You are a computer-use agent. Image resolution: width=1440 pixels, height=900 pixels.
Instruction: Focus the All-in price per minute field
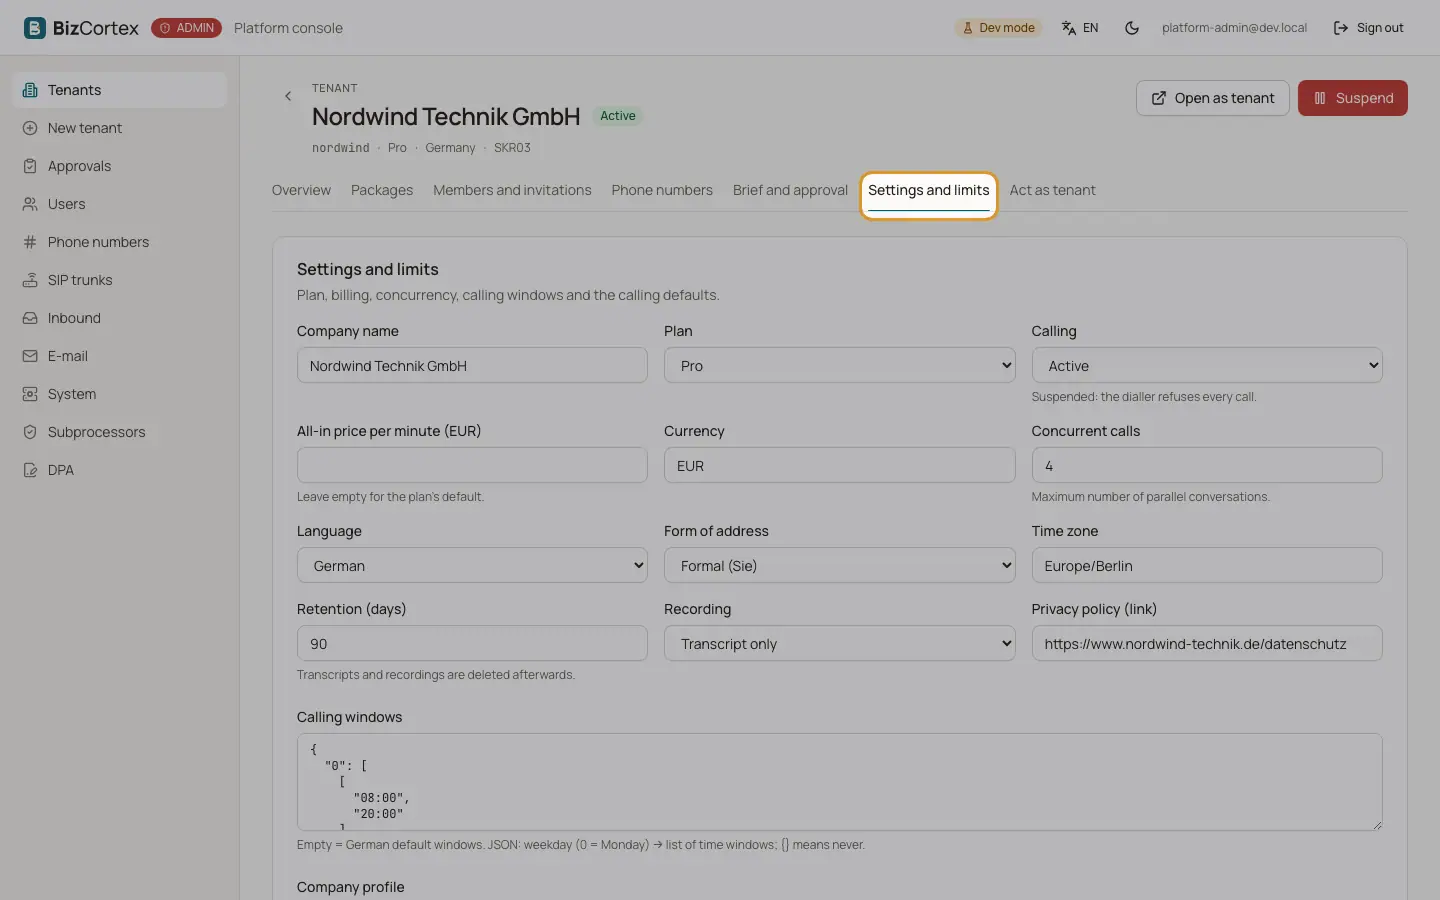coord(472,465)
